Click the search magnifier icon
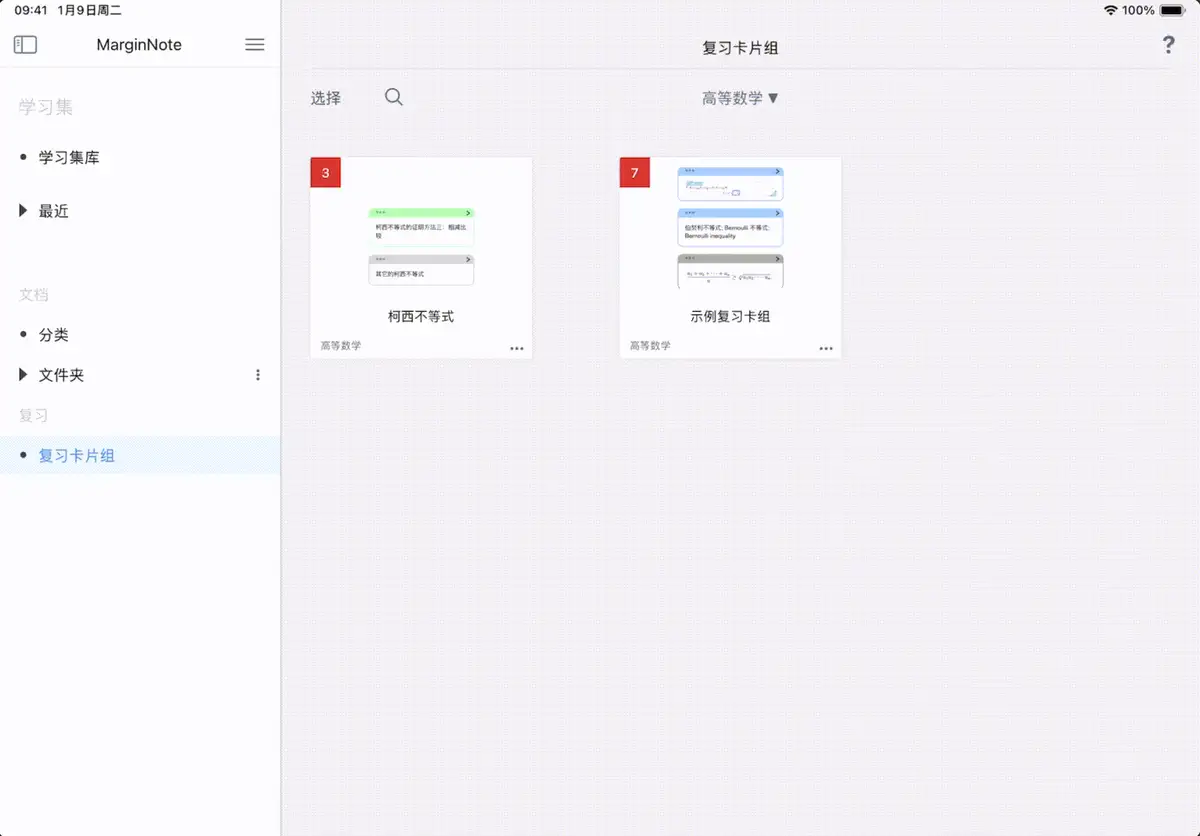 click(394, 97)
